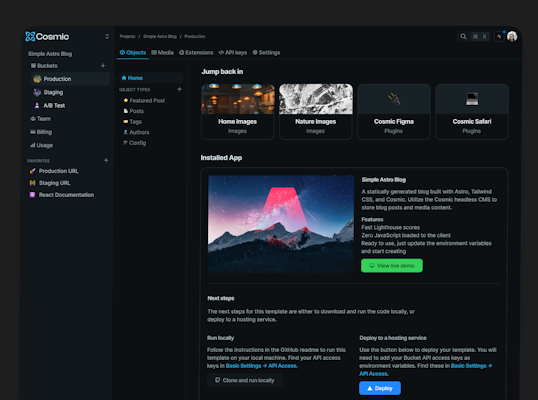Image resolution: width=538 pixels, height=400 pixels.
Task: Click the Production bucket avatar icon
Action: [37, 79]
